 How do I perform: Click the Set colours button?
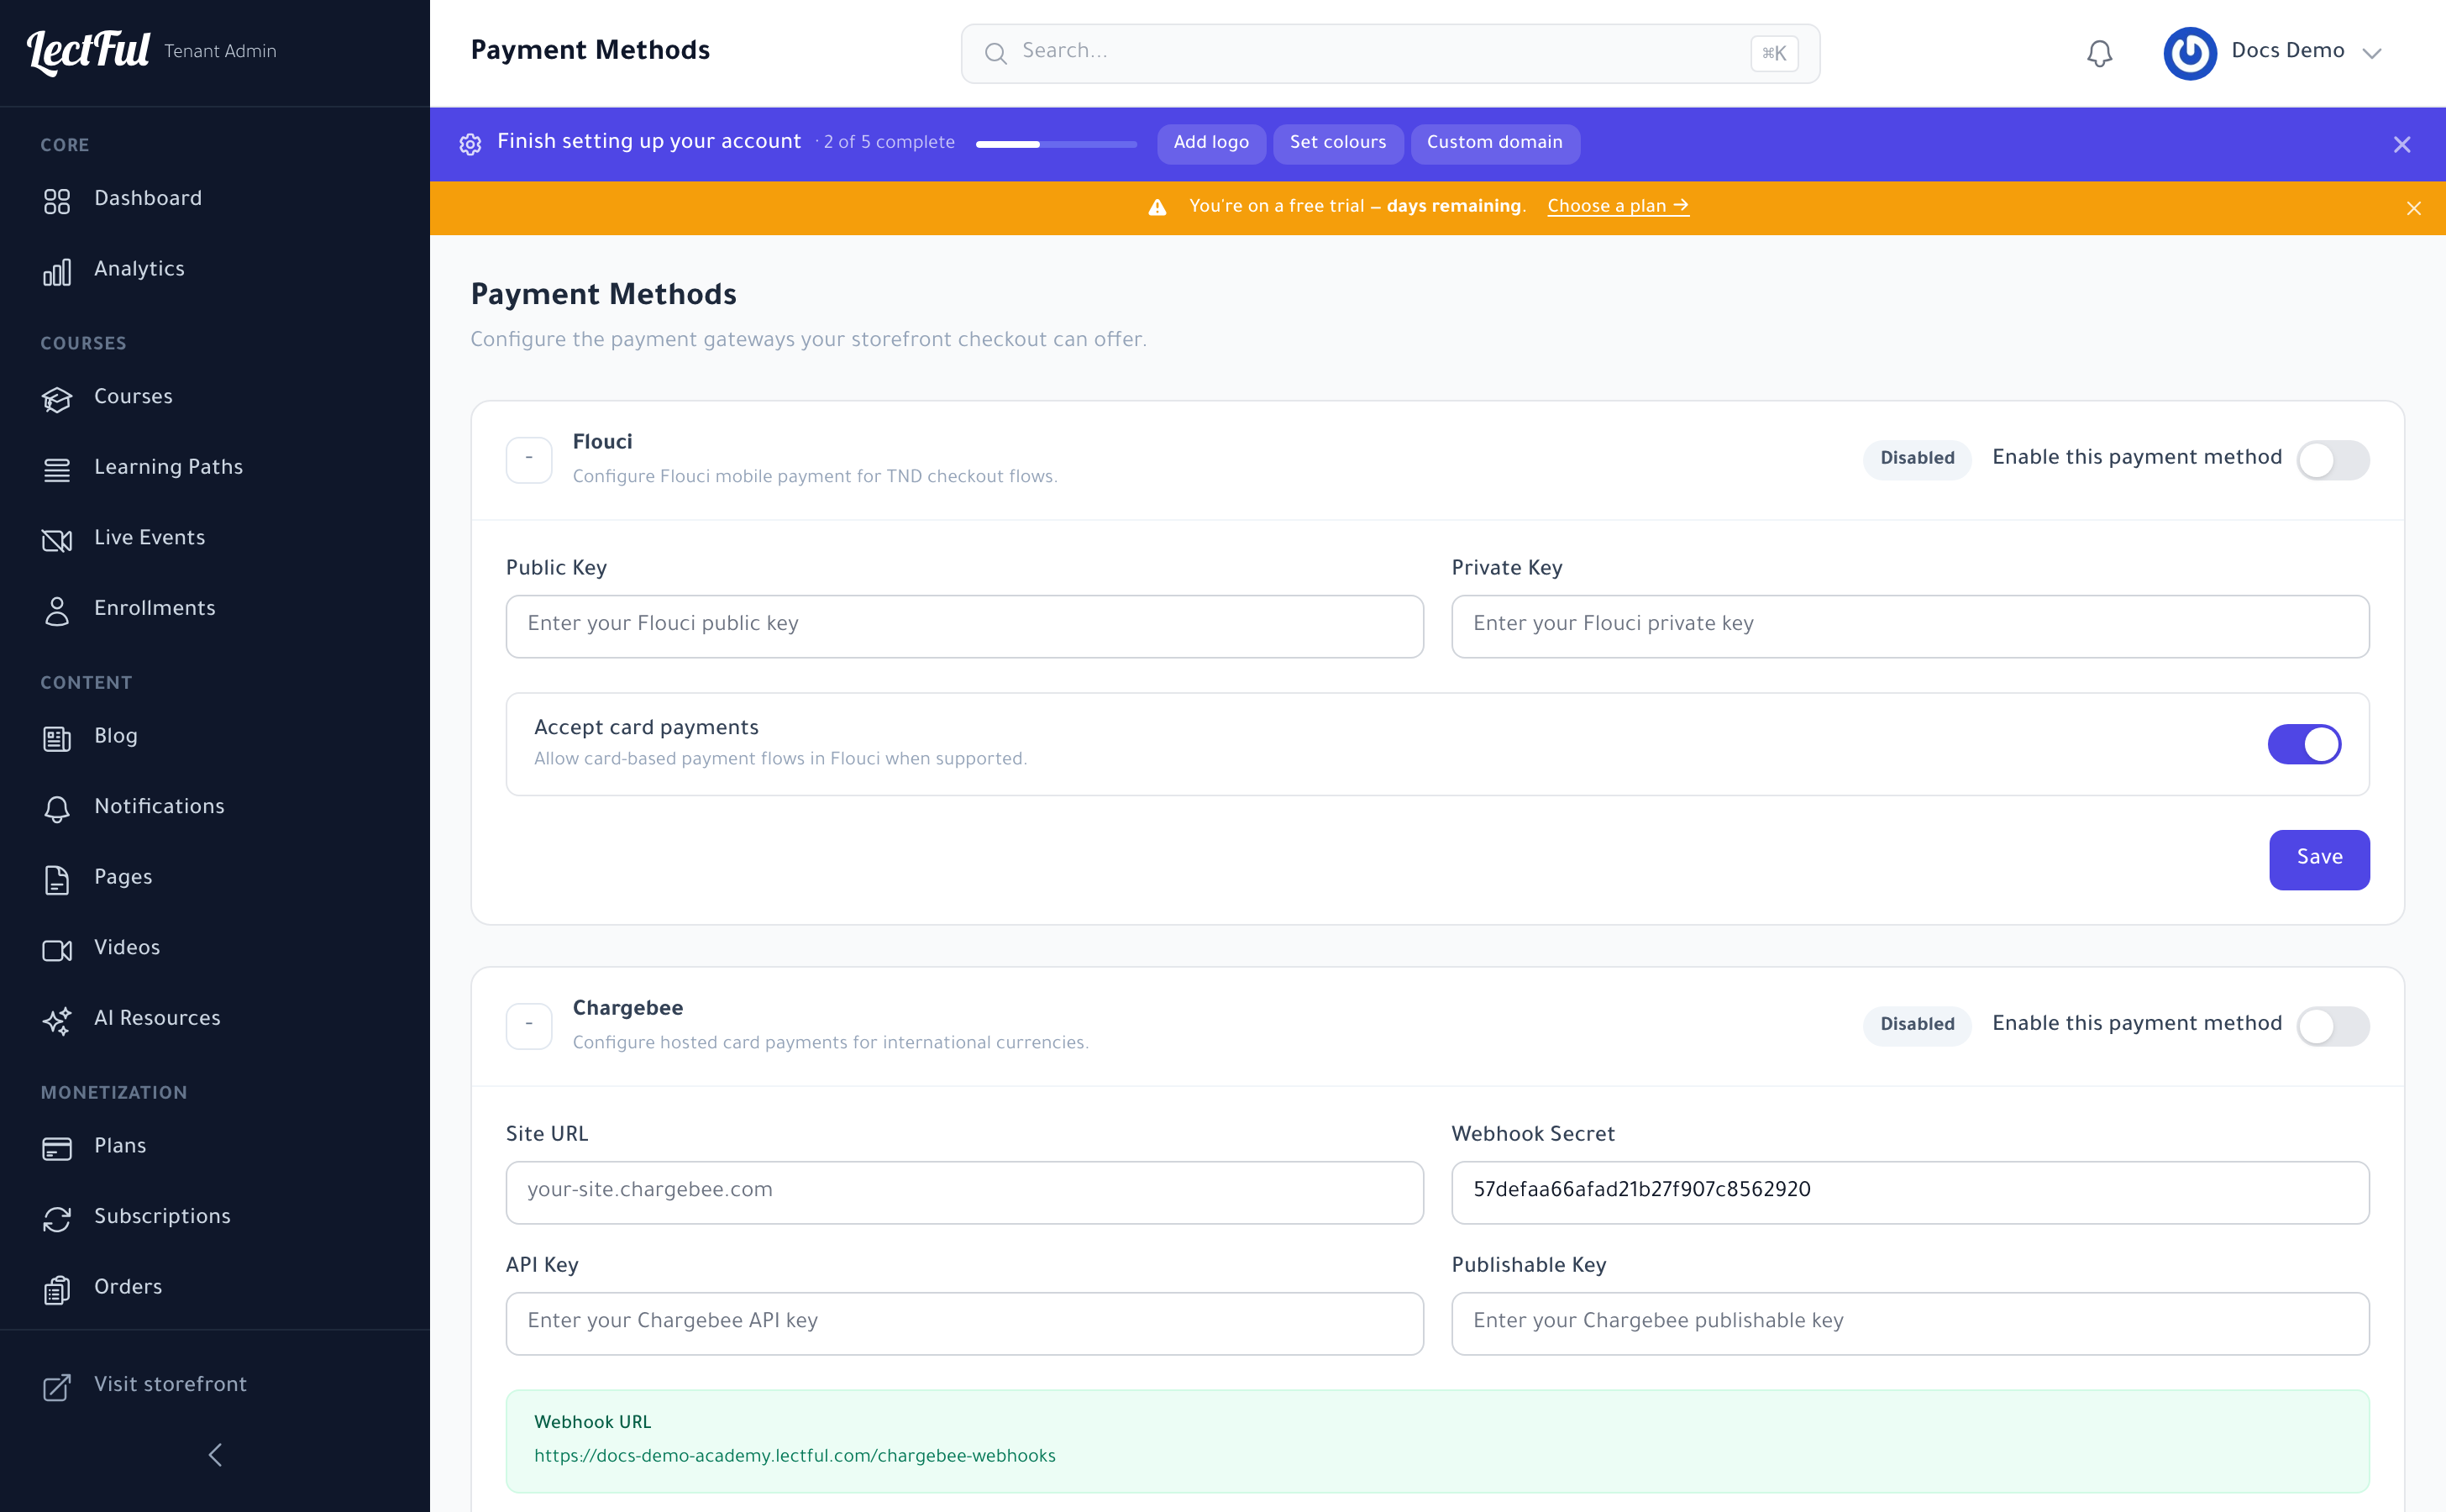1338,143
